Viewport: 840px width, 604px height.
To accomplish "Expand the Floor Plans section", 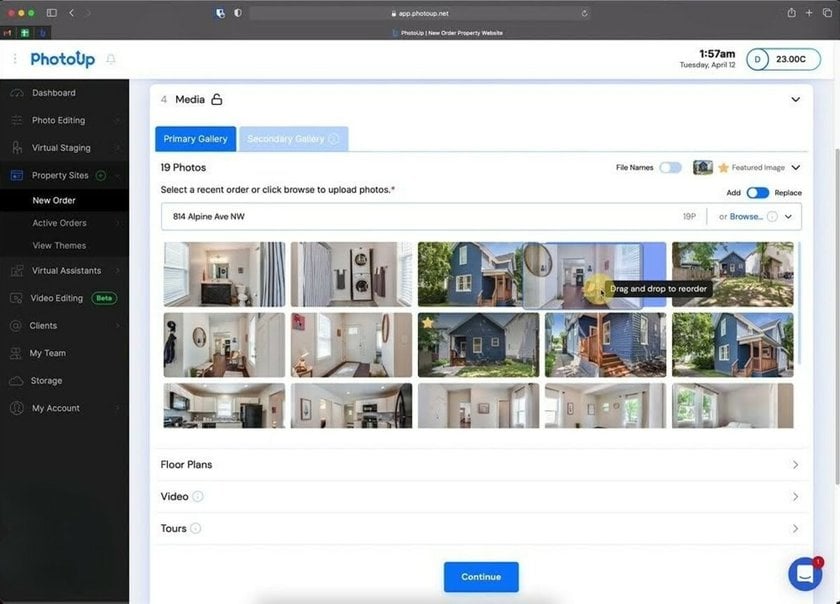I will point(480,464).
